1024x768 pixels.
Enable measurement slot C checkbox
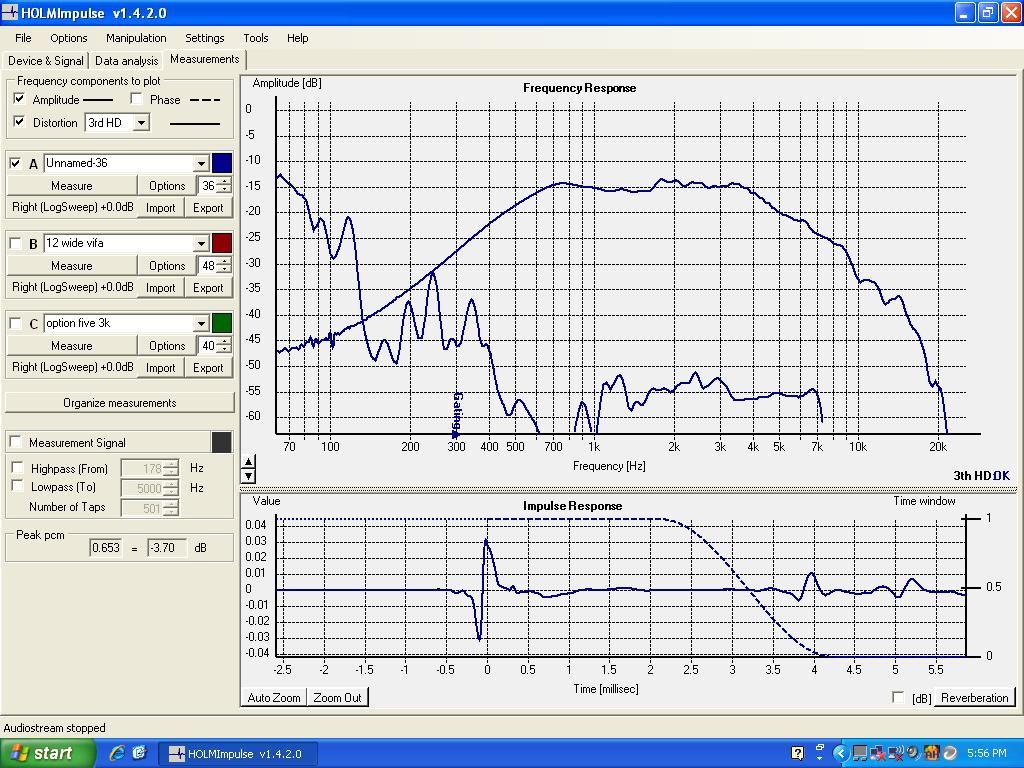click(x=15, y=323)
